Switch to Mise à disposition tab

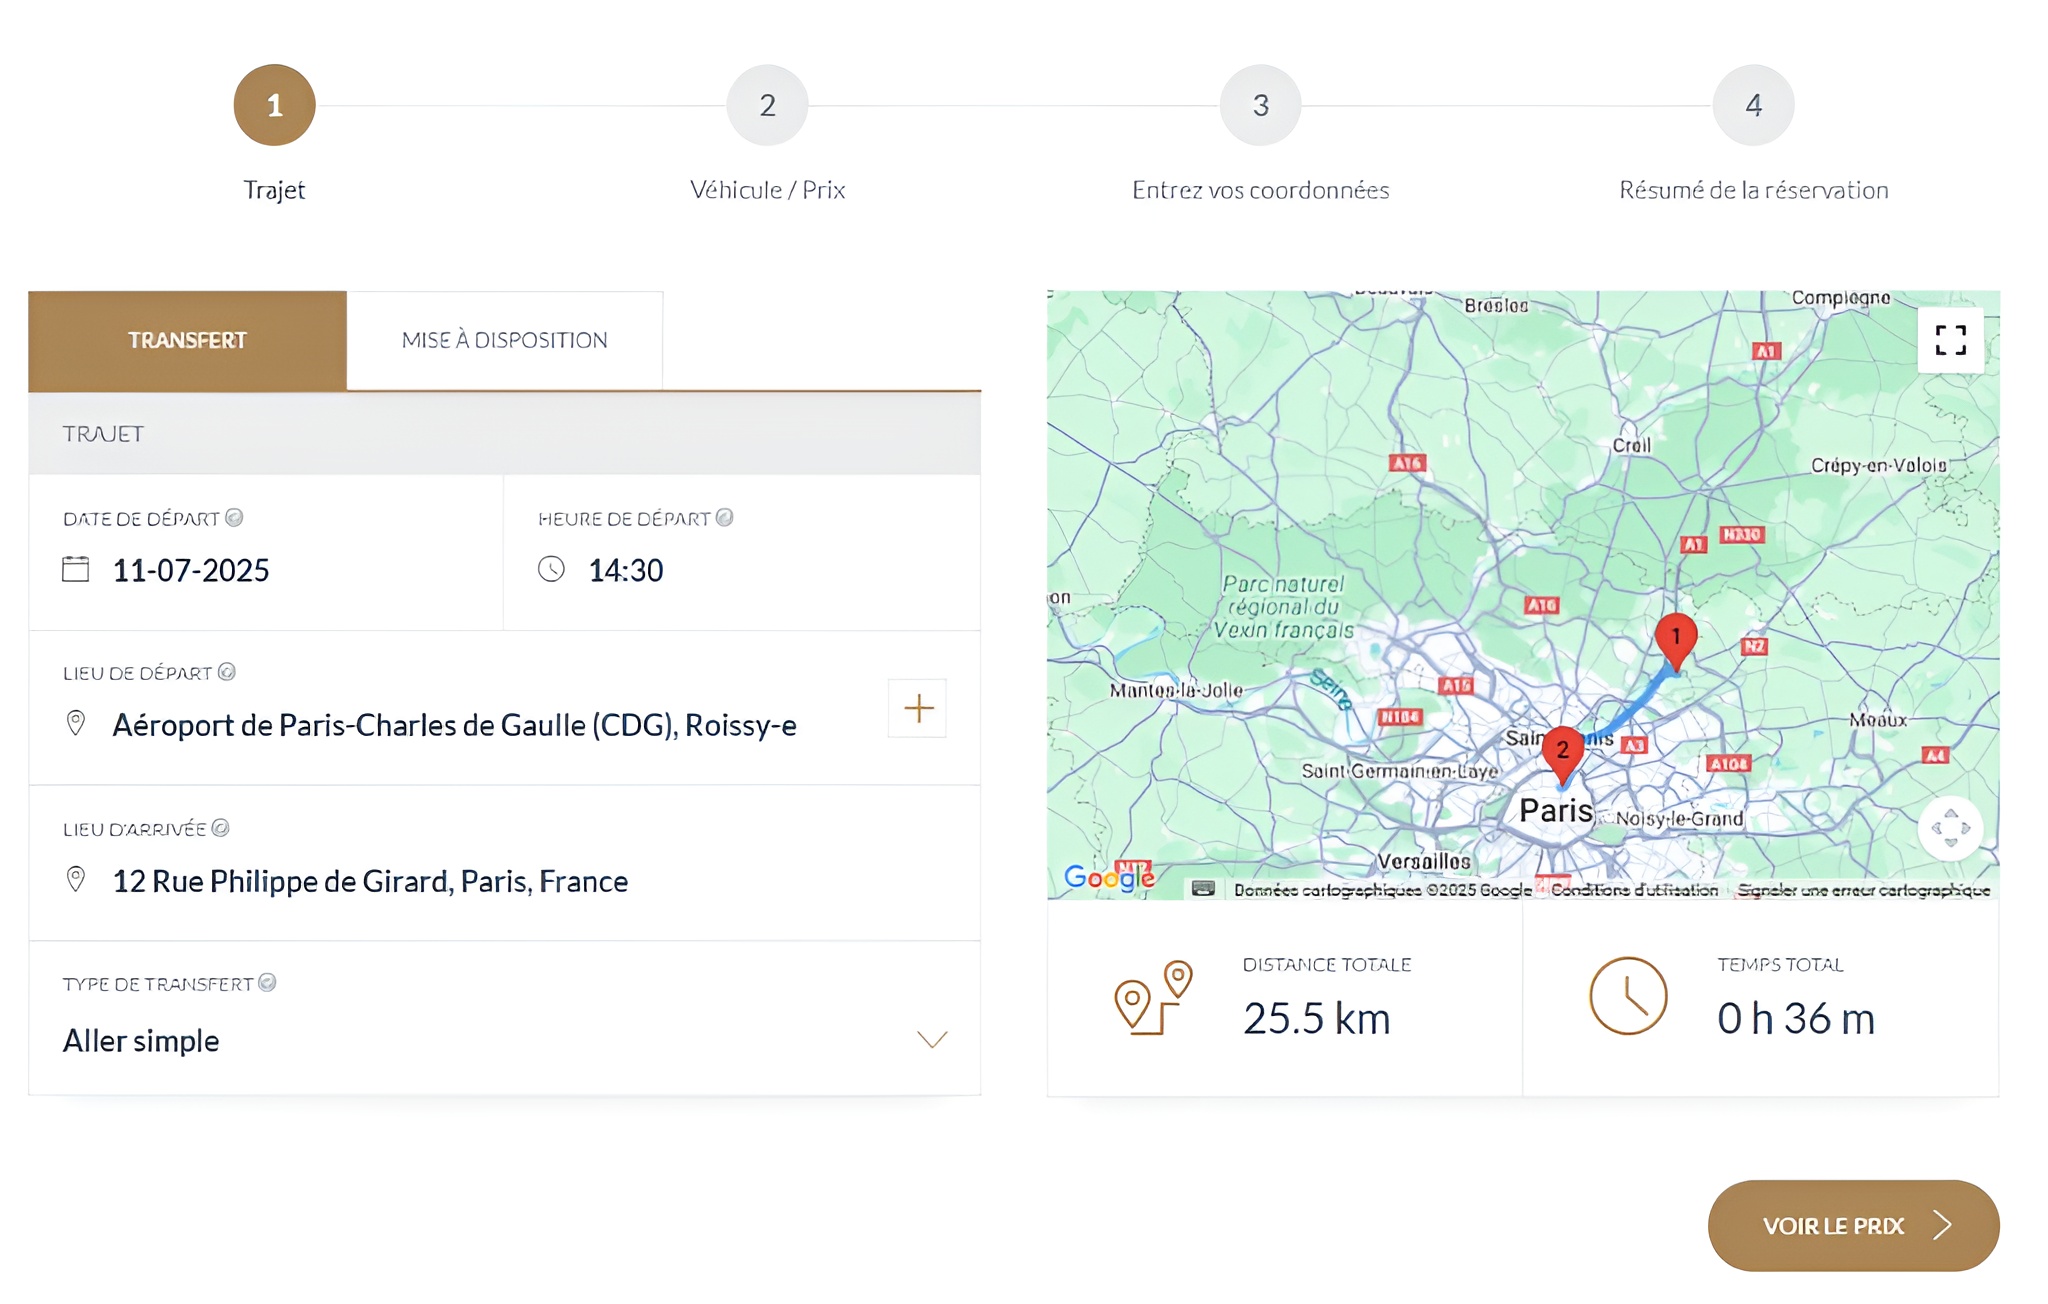click(x=504, y=340)
